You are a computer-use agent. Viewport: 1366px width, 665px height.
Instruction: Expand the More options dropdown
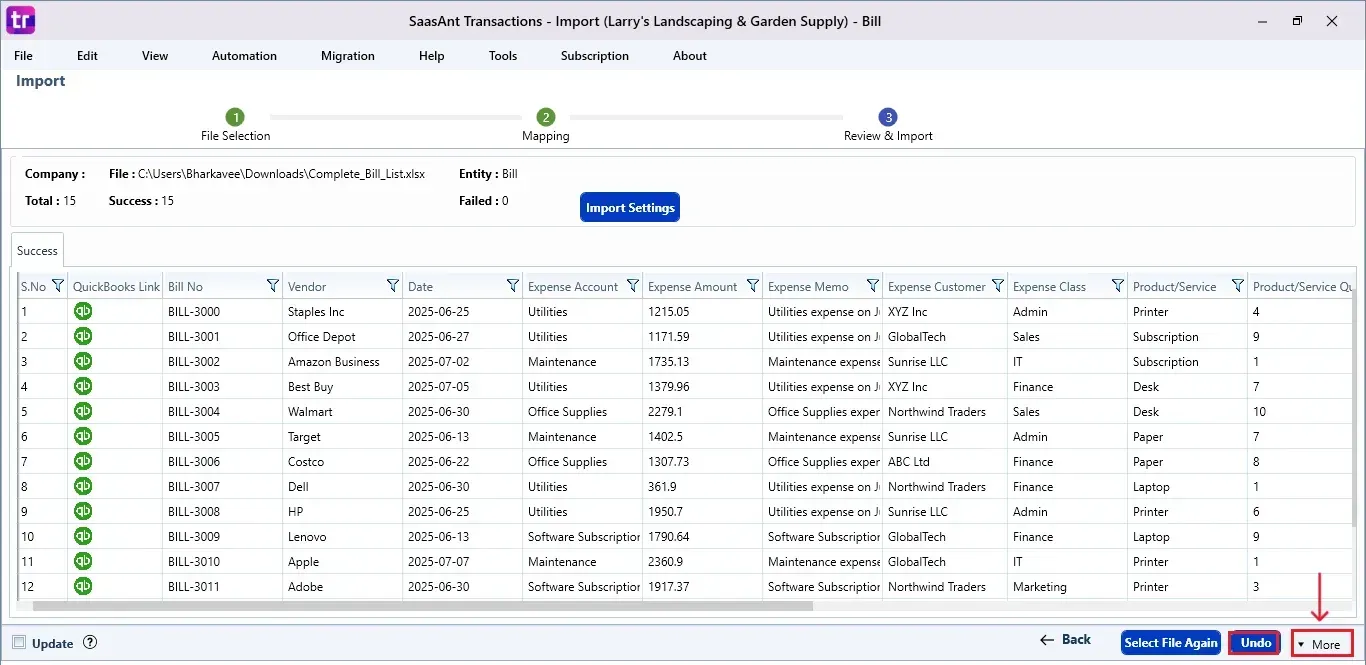tap(1322, 644)
